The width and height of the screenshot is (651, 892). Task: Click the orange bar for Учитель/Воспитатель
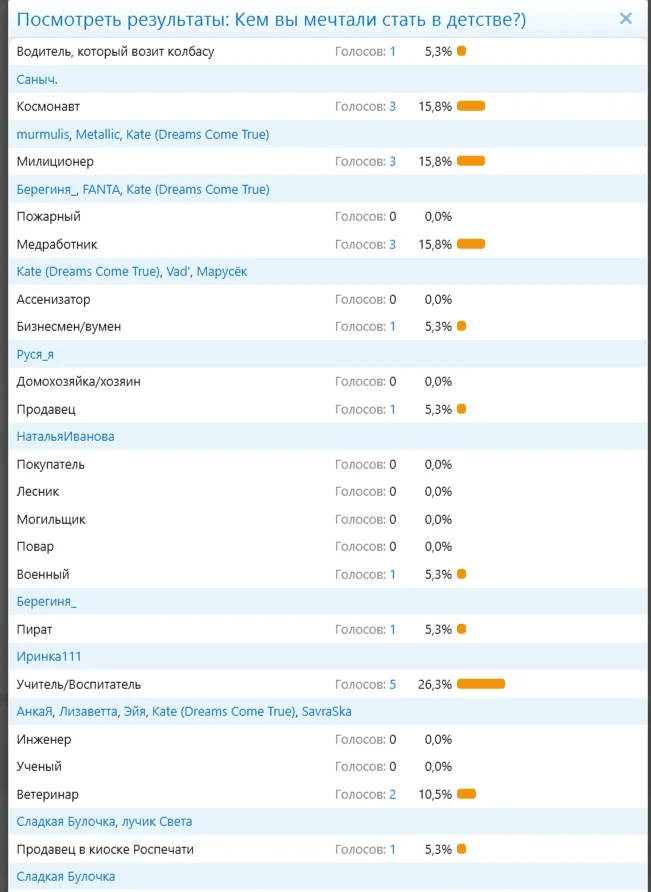click(480, 685)
